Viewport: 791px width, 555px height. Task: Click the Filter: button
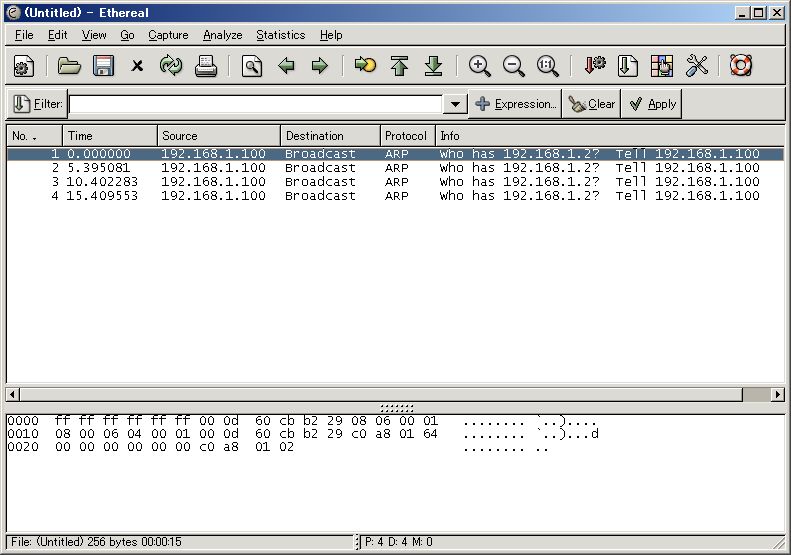37,104
